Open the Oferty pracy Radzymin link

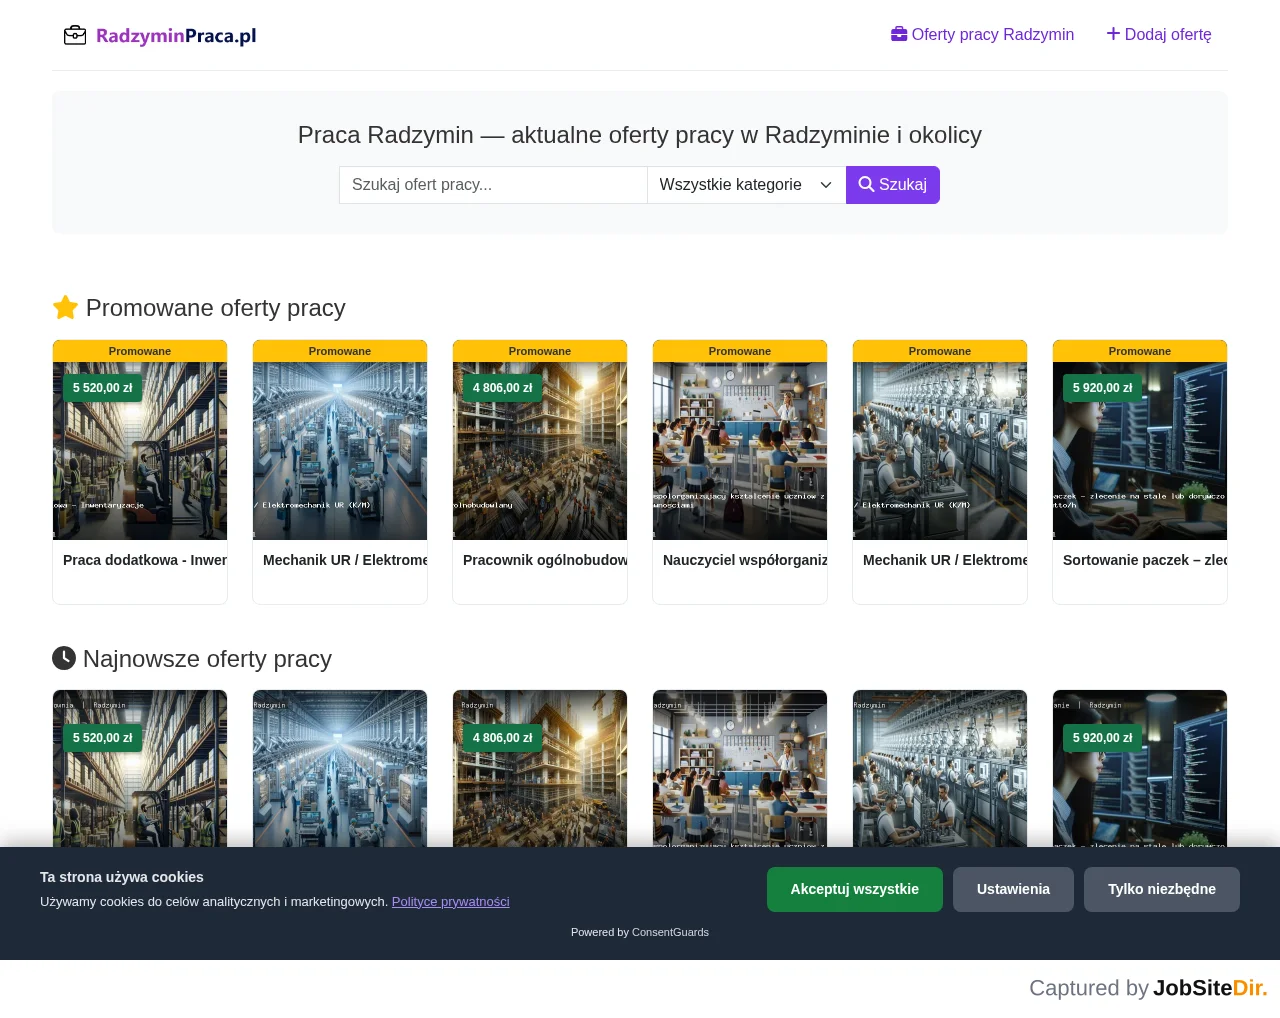pyautogui.click(x=982, y=35)
